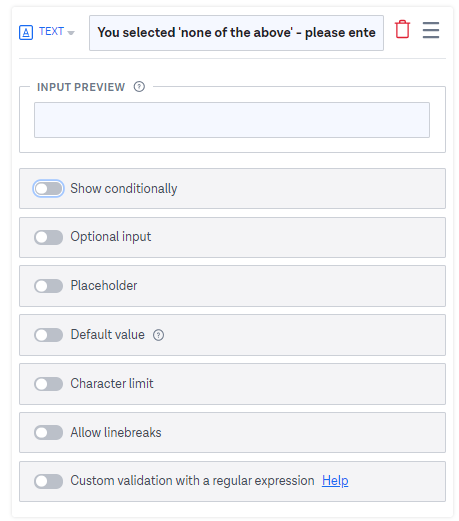This screenshot has height=521, width=459.
Task: Click the 'Character limit' label text
Action: tap(112, 383)
